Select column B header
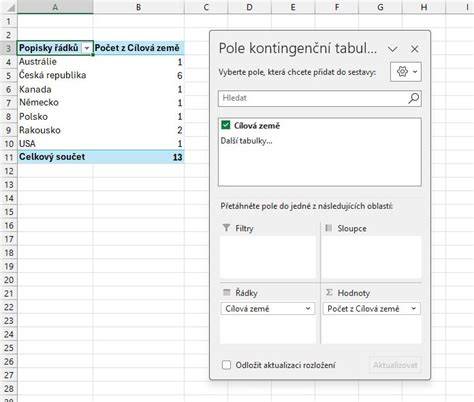This screenshot has height=402, width=474. point(139,7)
